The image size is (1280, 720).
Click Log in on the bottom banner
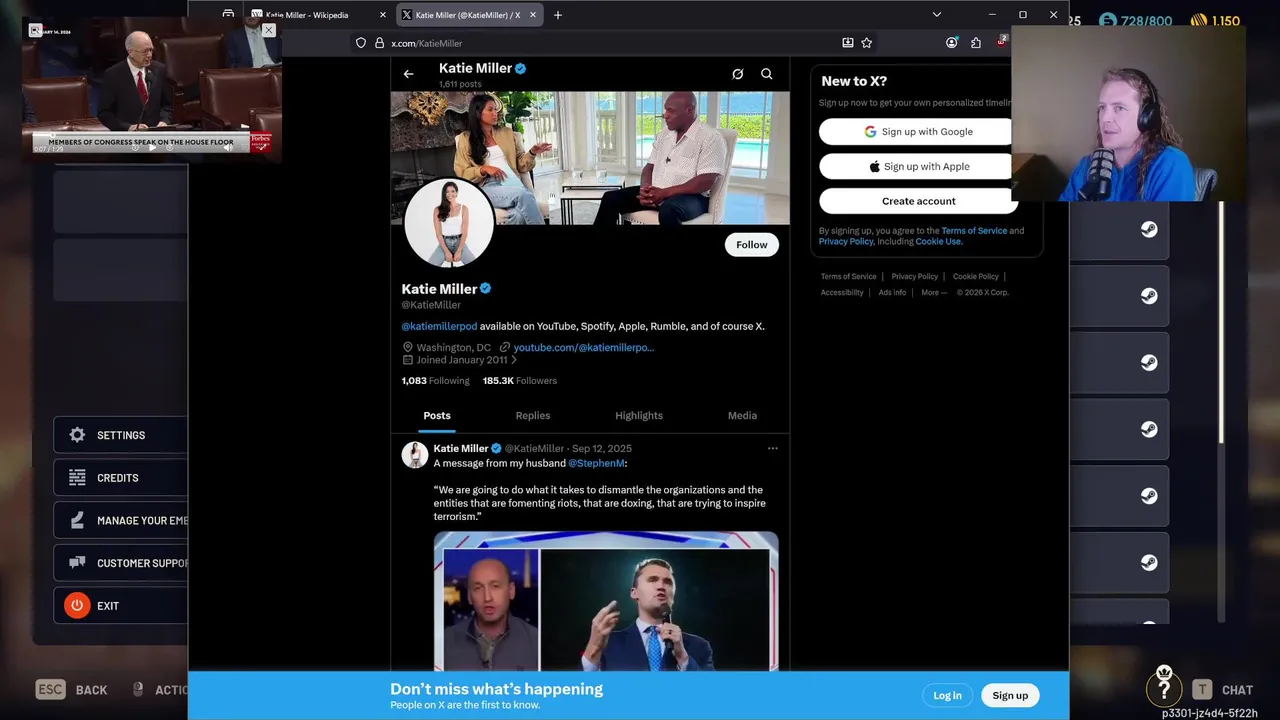tap(947, 696)
